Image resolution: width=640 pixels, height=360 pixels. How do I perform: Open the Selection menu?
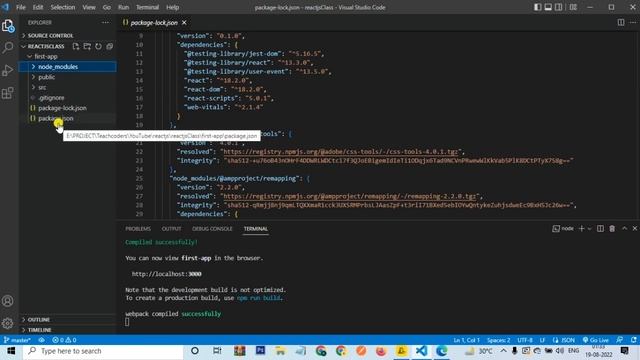pyautogui.click(x=62, y=7)
